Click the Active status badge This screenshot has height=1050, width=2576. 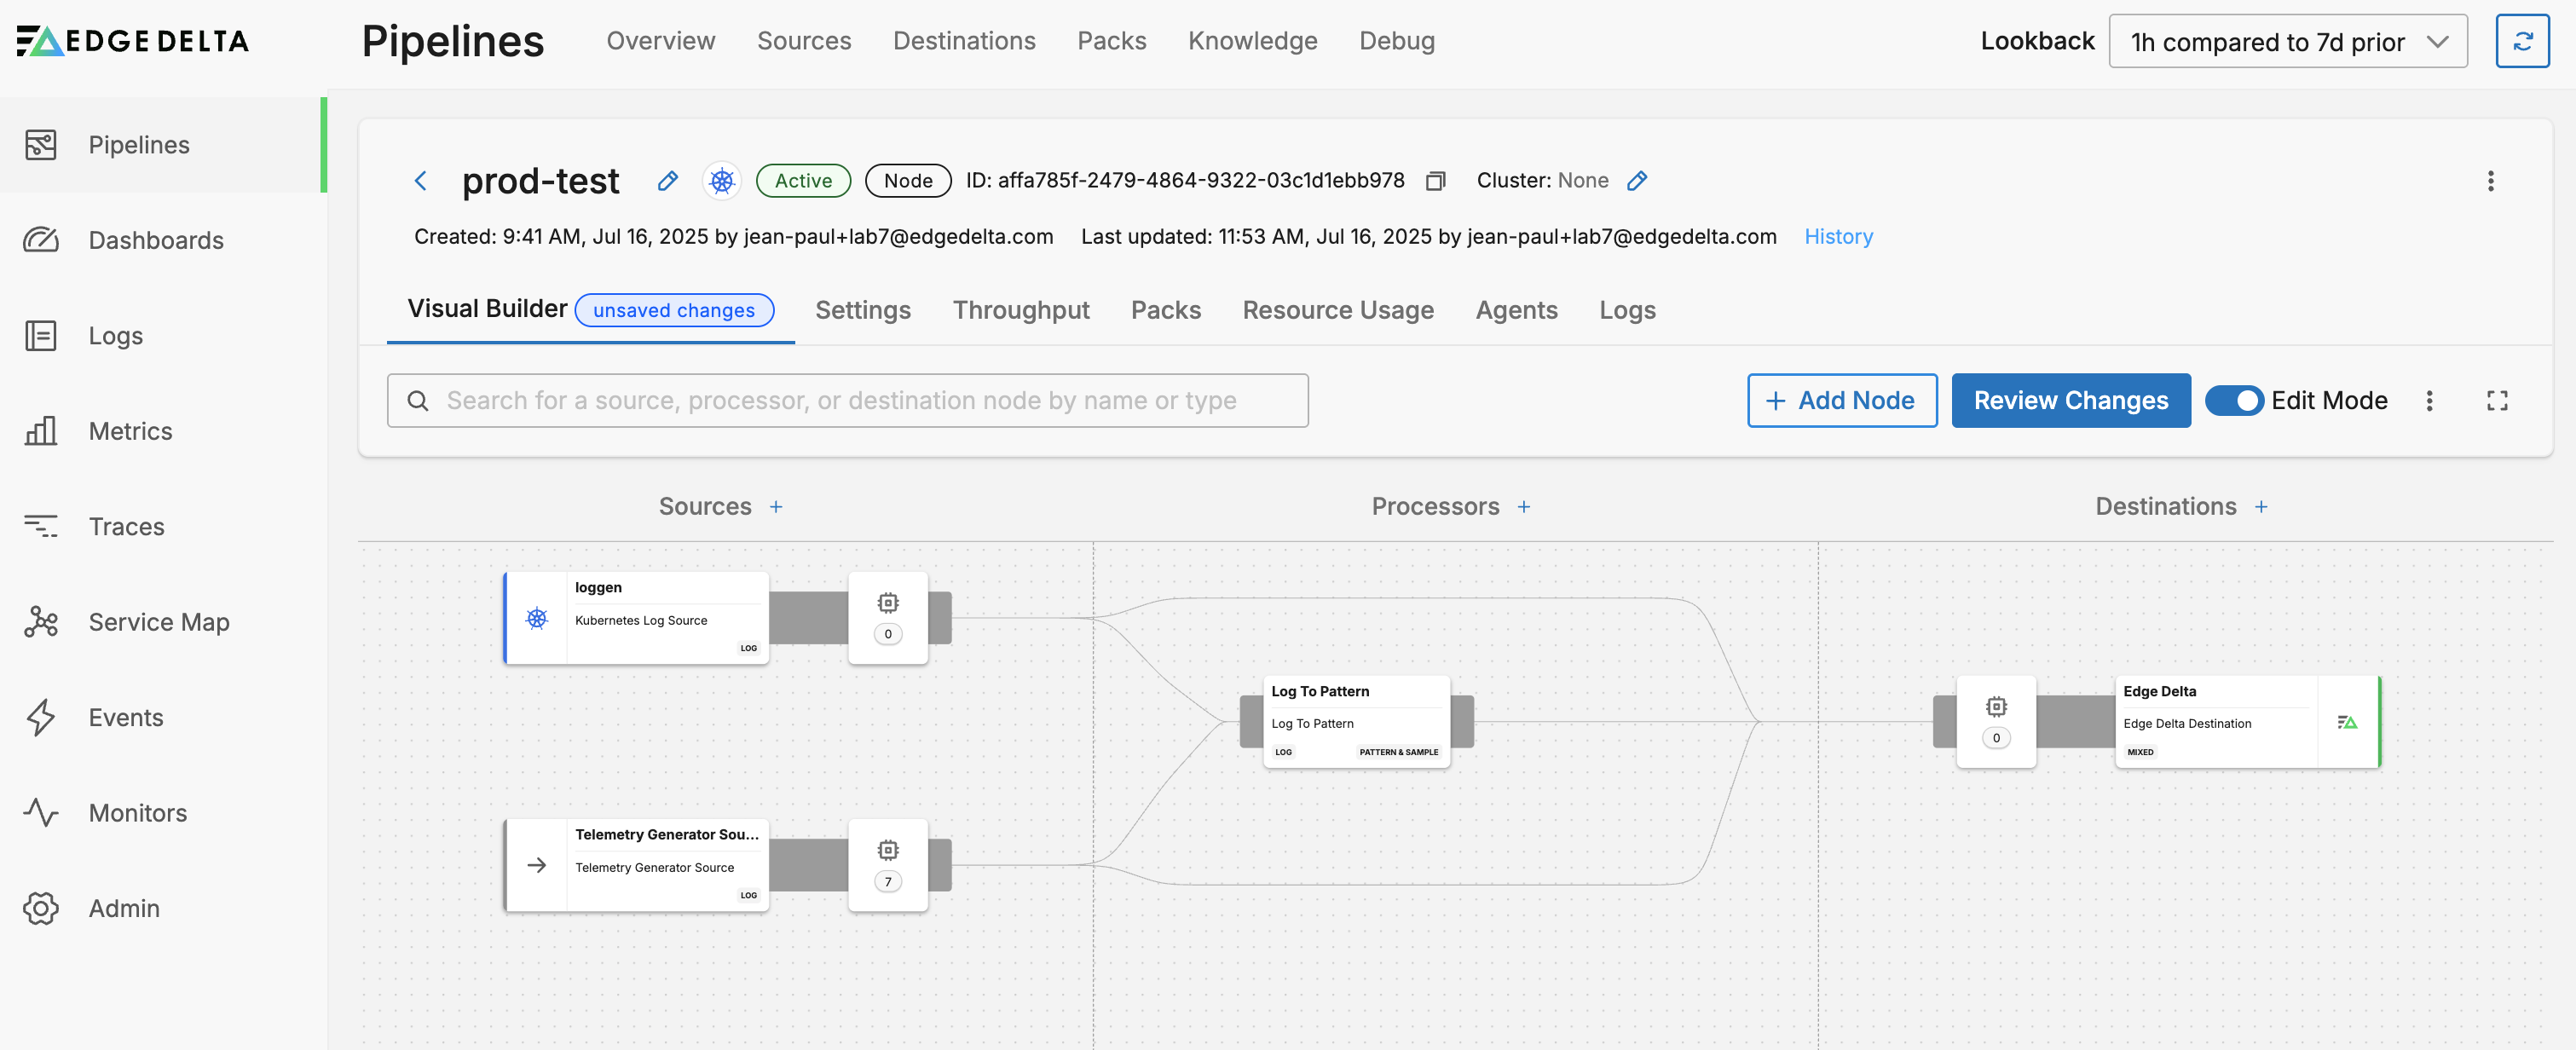[803, 181]
